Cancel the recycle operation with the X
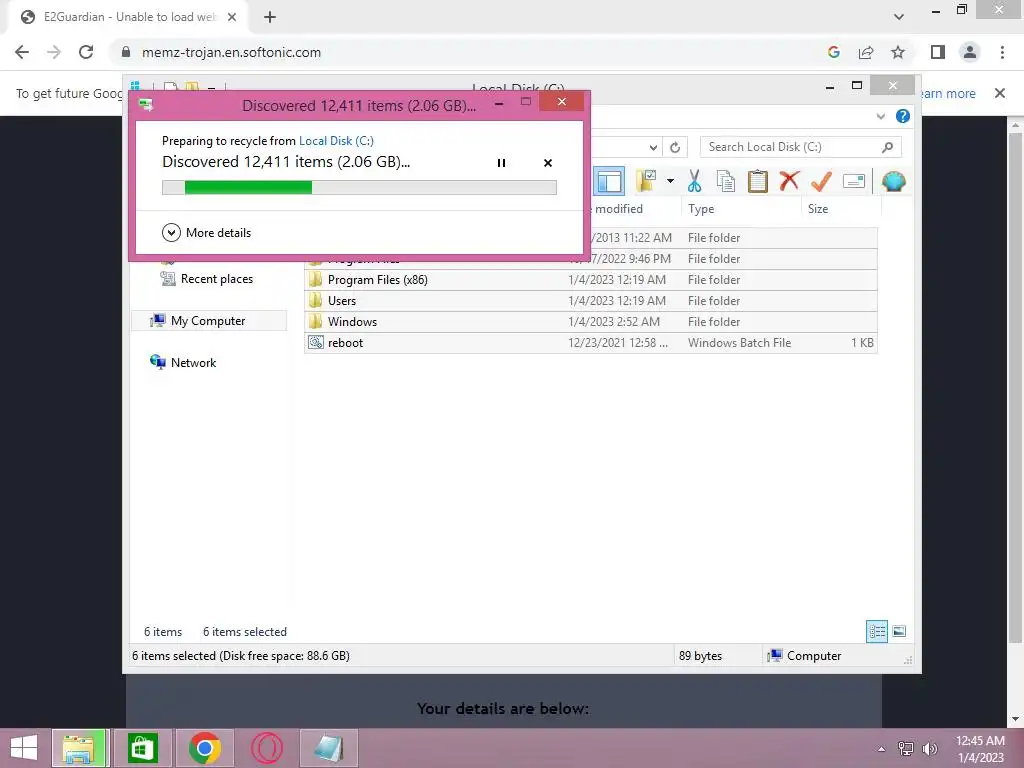This screenshot has width=1024, height=768. click(x=548, y=163)
